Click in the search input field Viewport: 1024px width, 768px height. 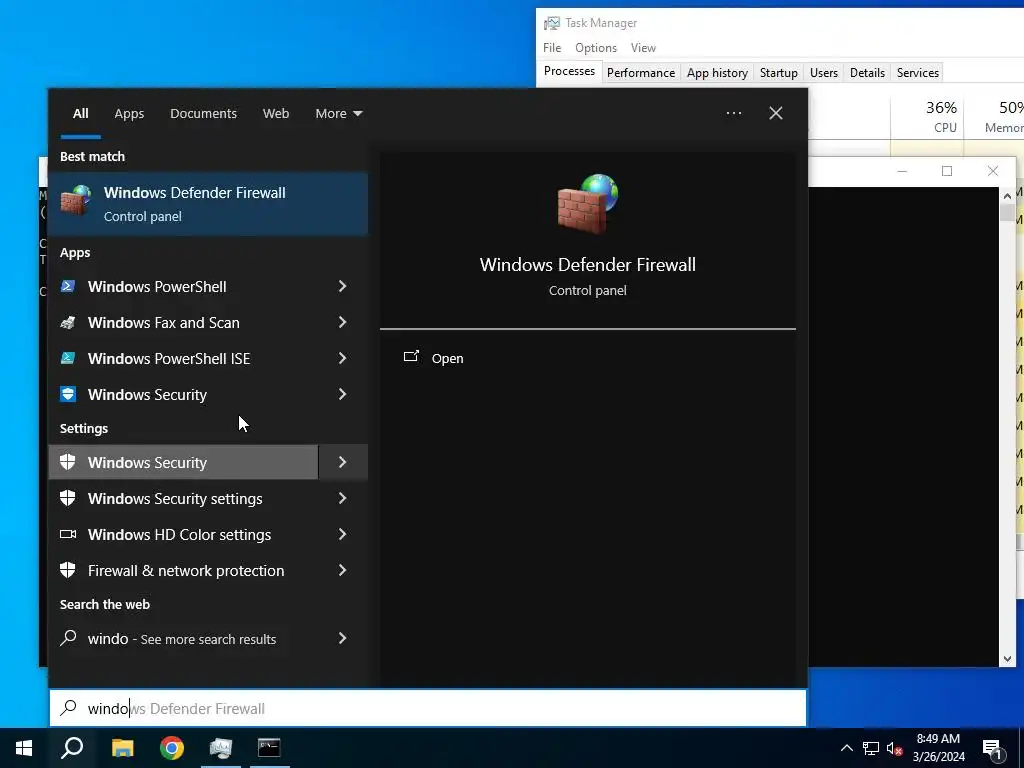428,709
